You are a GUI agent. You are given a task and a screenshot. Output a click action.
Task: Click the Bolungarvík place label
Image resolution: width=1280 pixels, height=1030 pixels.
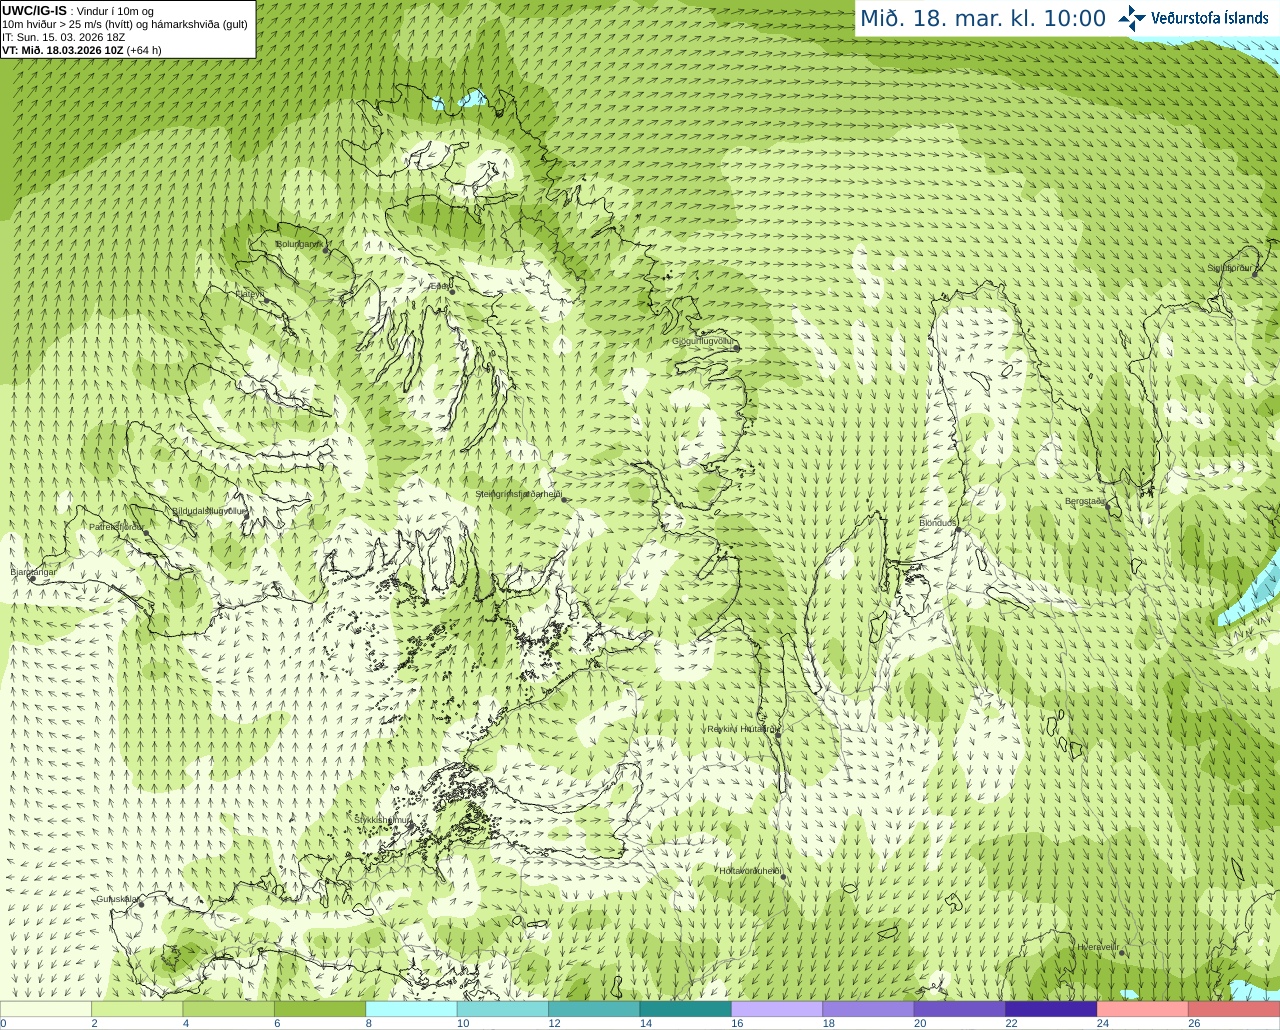[x=298, y=244]
